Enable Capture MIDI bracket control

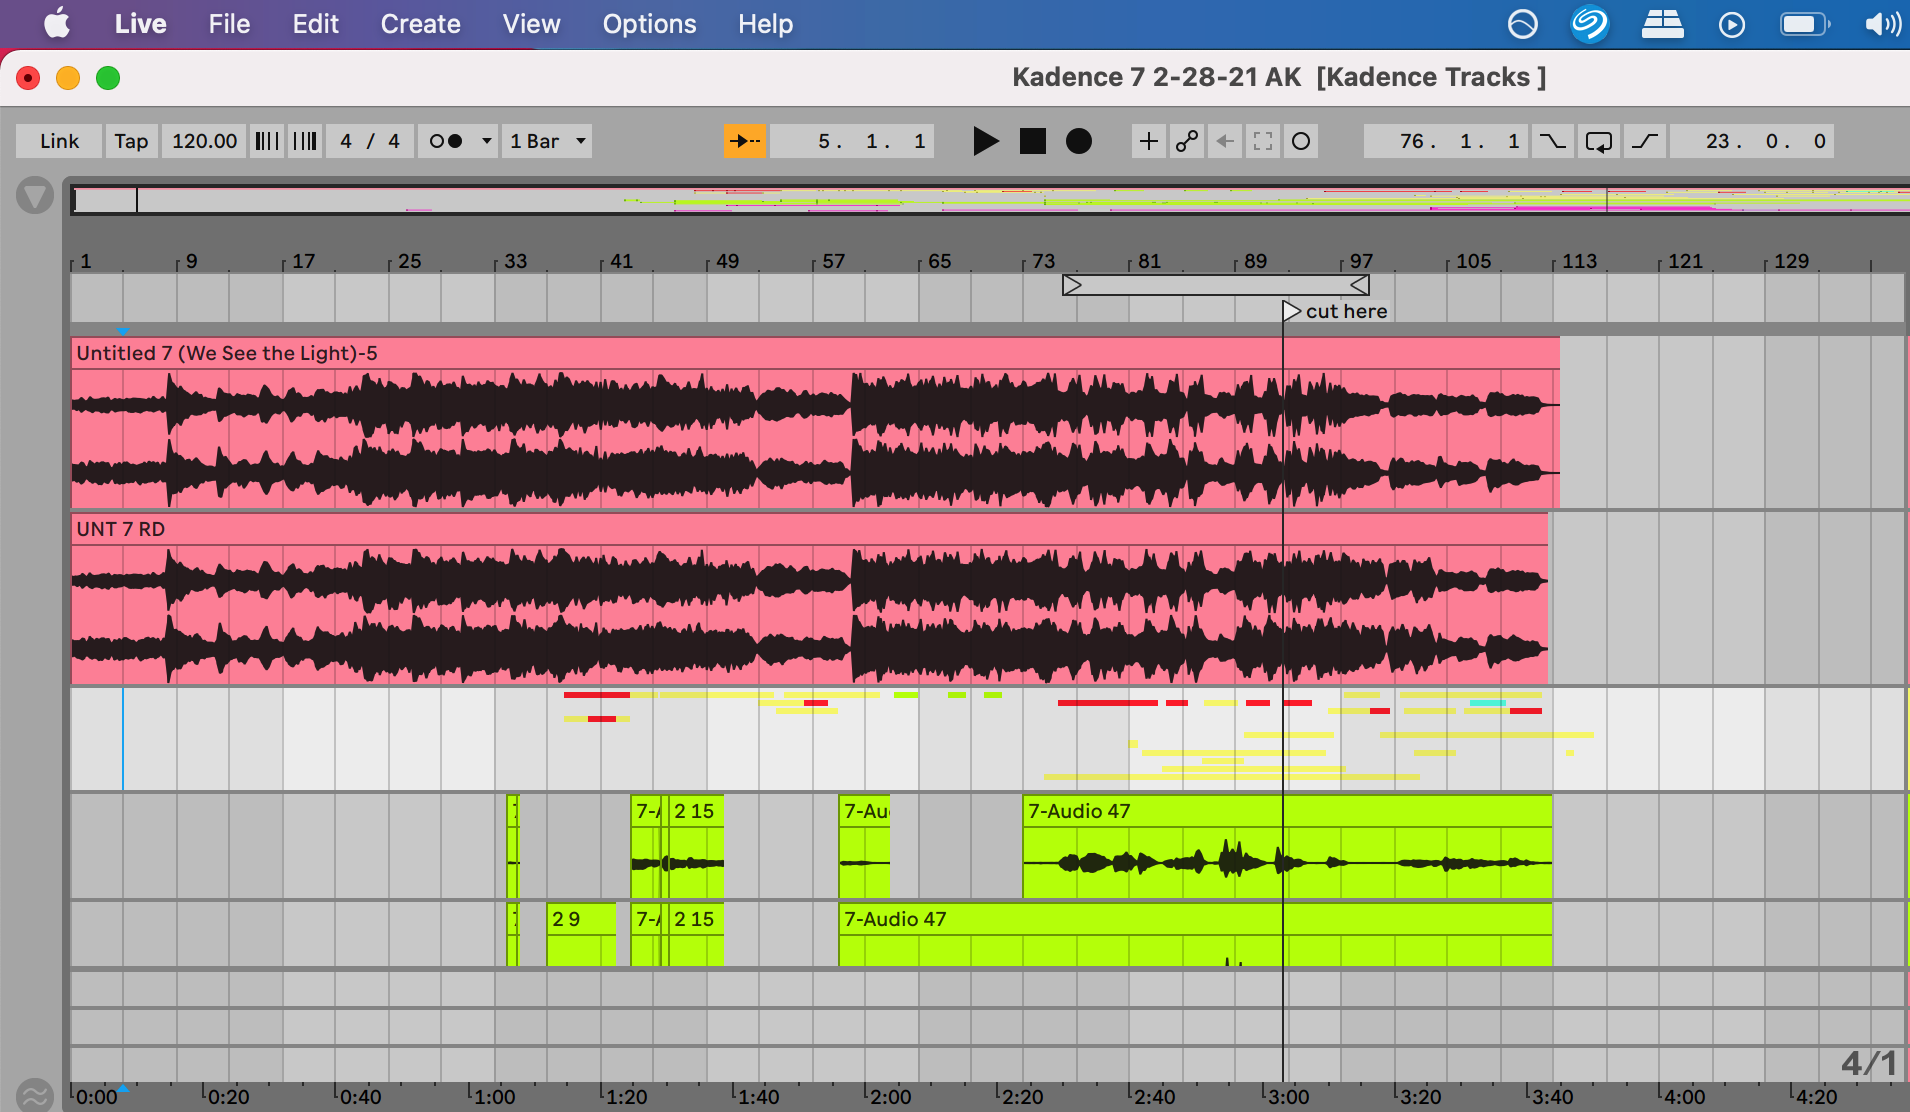pyautogui.click(x=1263, y=141)
